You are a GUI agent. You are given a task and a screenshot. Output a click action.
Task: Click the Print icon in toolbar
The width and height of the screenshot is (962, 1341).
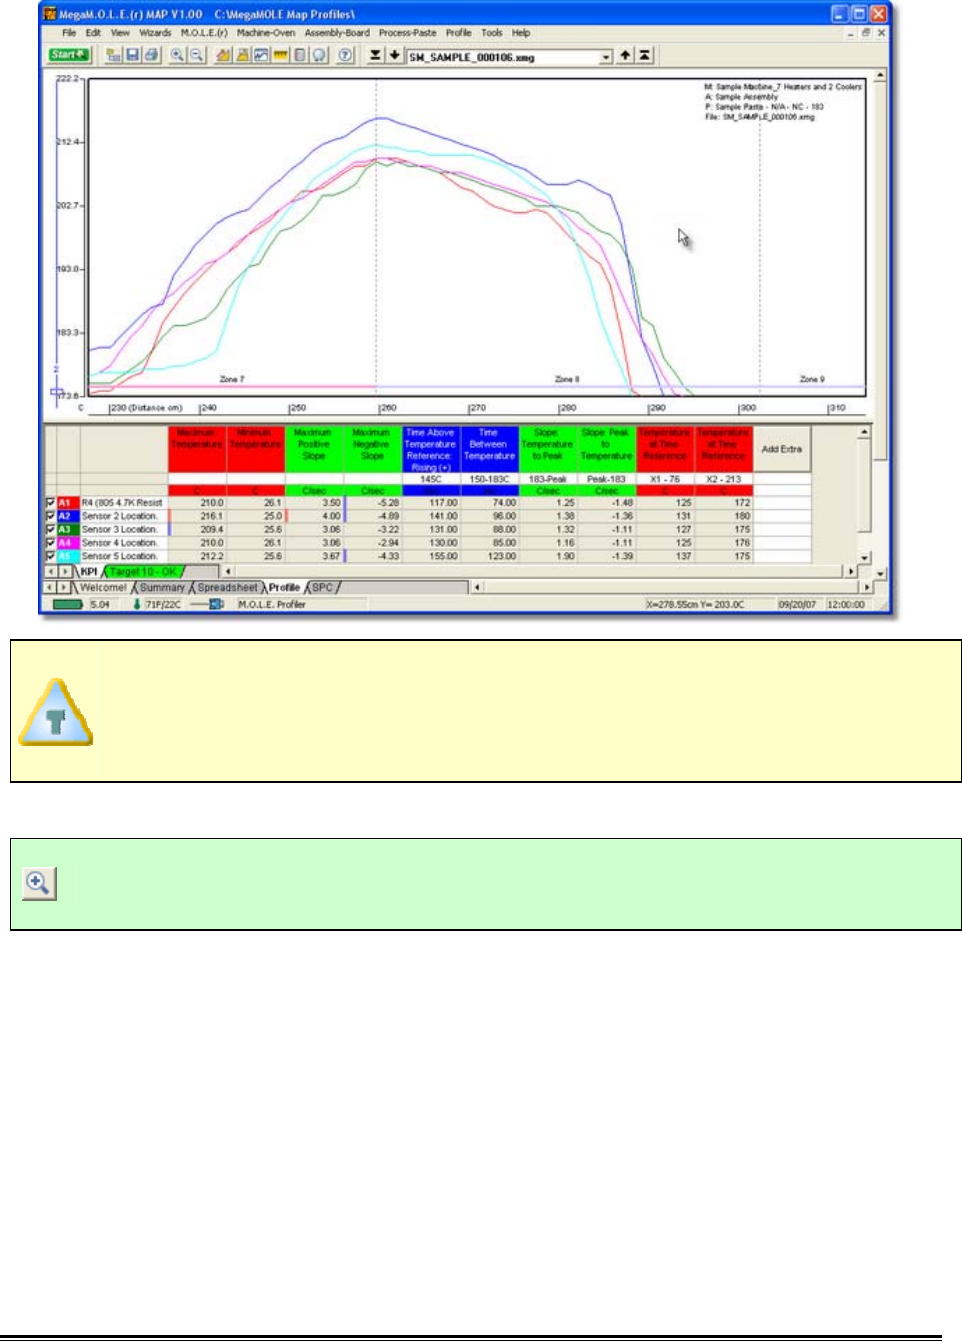pos(151,55)
